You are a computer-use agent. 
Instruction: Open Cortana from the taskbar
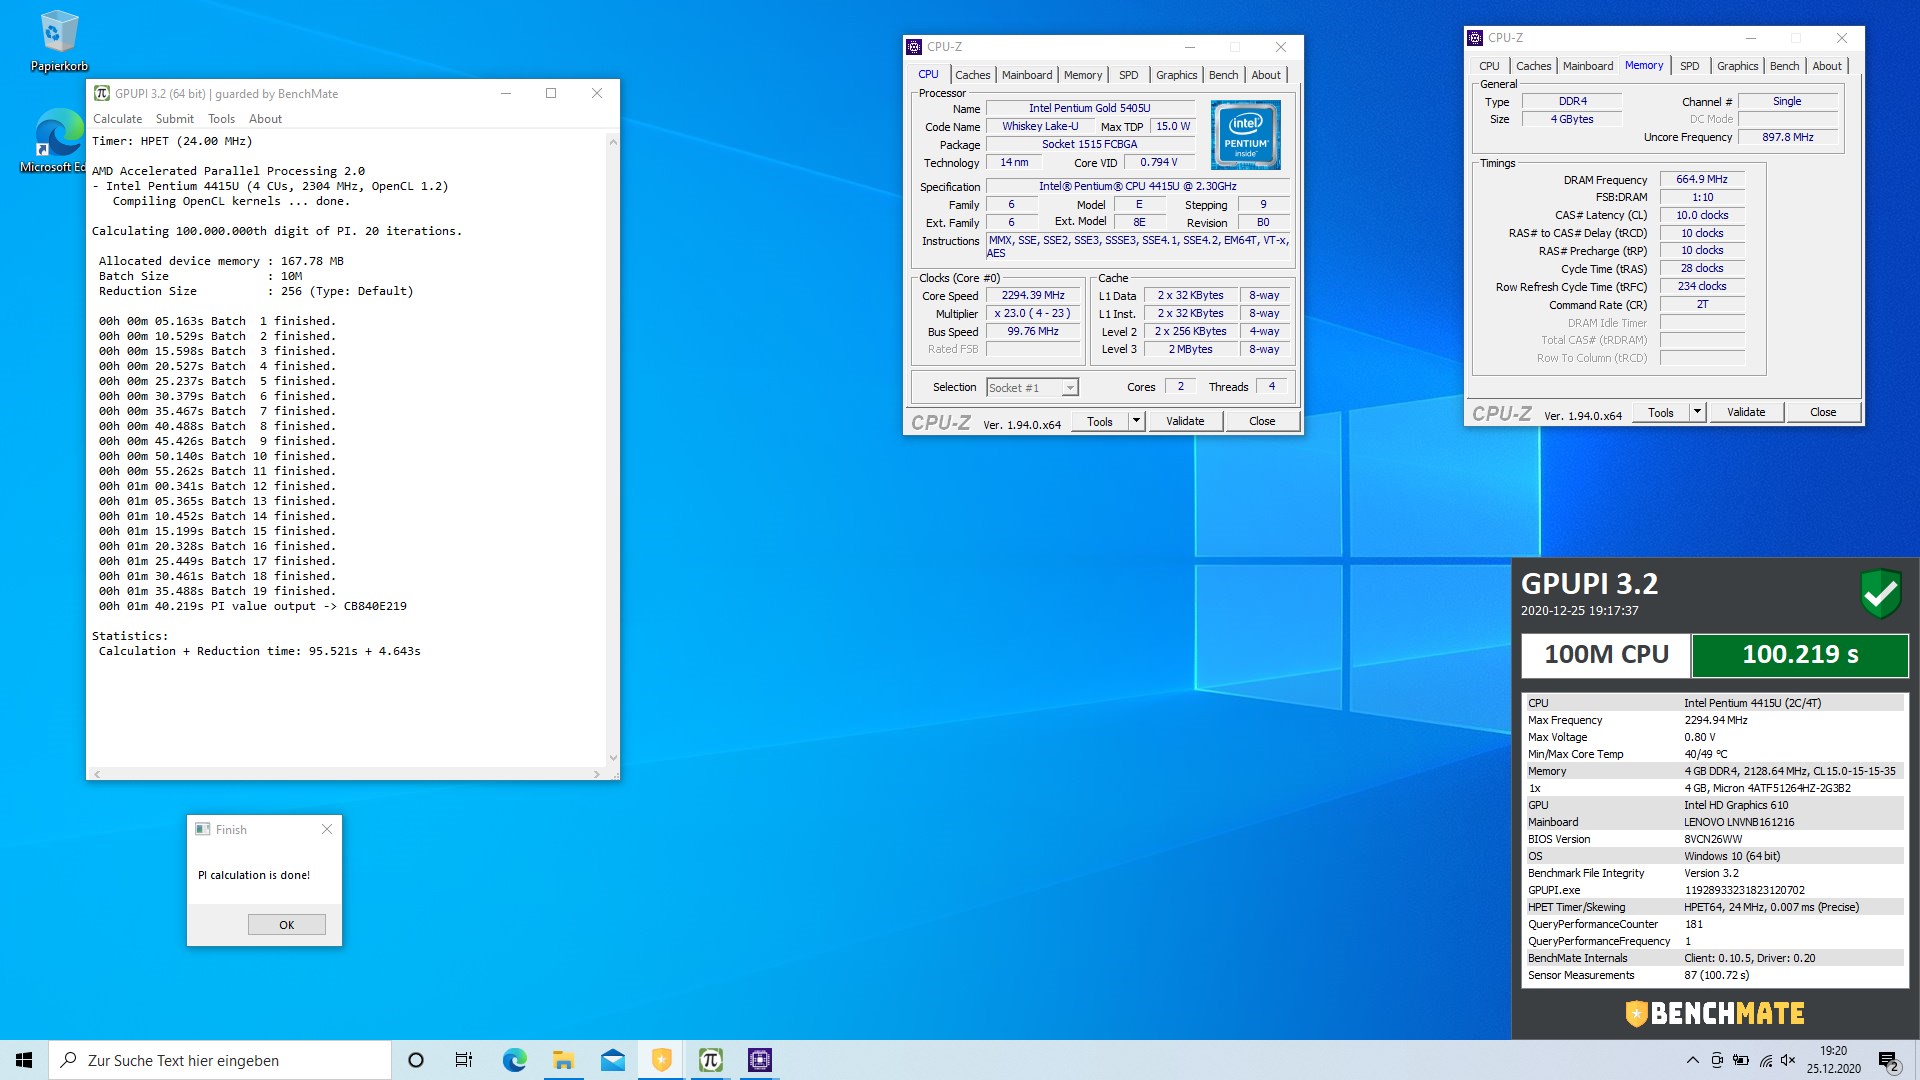tap(416, 1060)
